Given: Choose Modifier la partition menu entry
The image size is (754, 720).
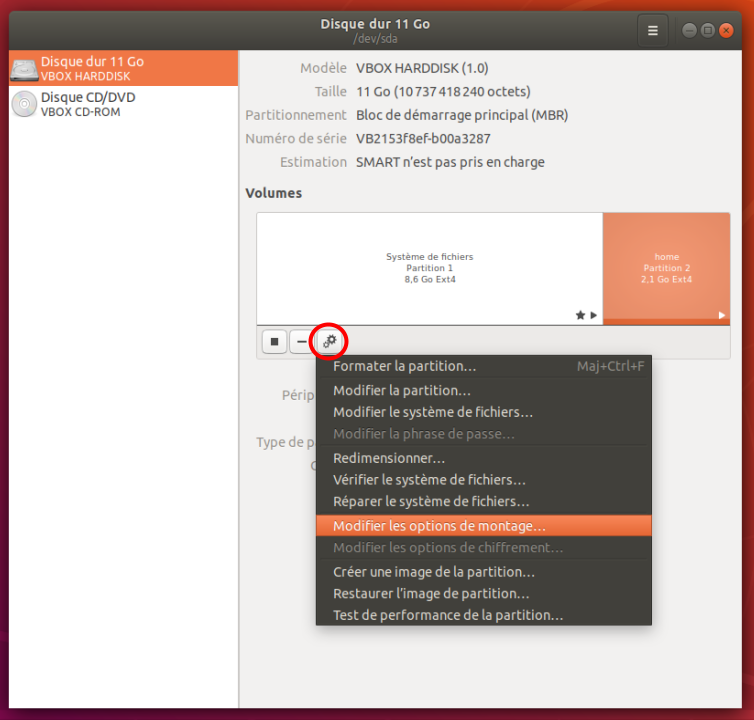Looking at the screenshot, I should [401, 391].
